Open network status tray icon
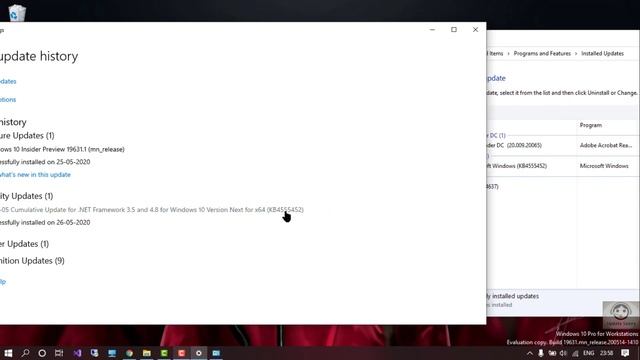 [x=576, y=353]
